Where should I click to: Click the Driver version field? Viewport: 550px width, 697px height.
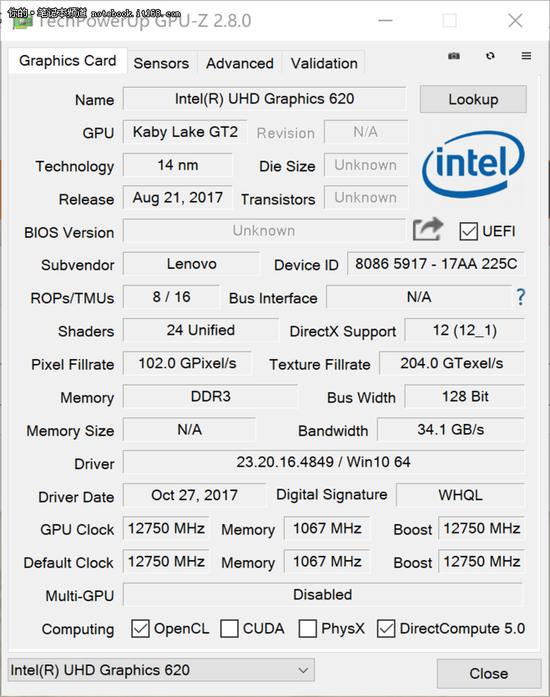pos(323,462)
